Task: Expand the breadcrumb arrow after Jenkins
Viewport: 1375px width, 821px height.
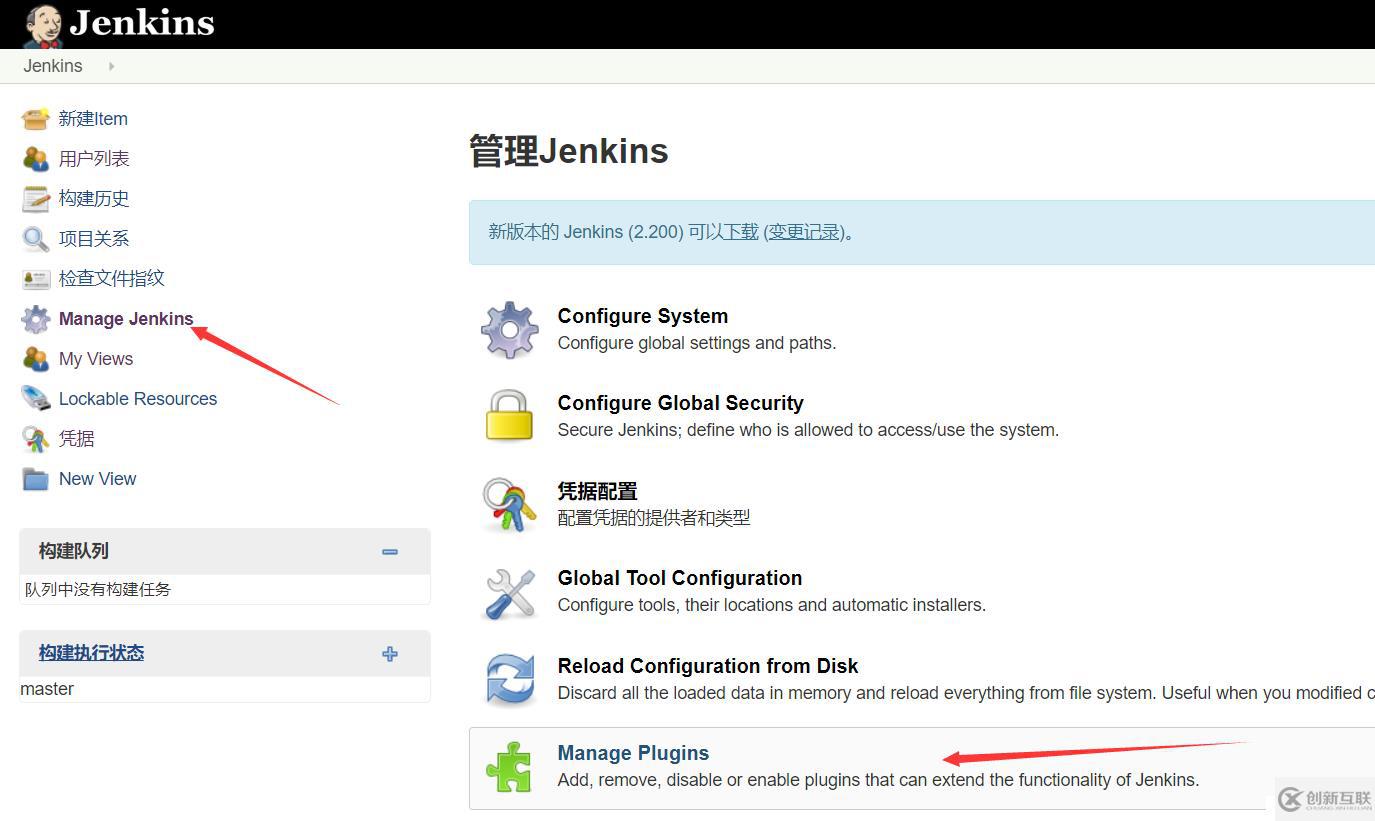Action: coord(111,66)
